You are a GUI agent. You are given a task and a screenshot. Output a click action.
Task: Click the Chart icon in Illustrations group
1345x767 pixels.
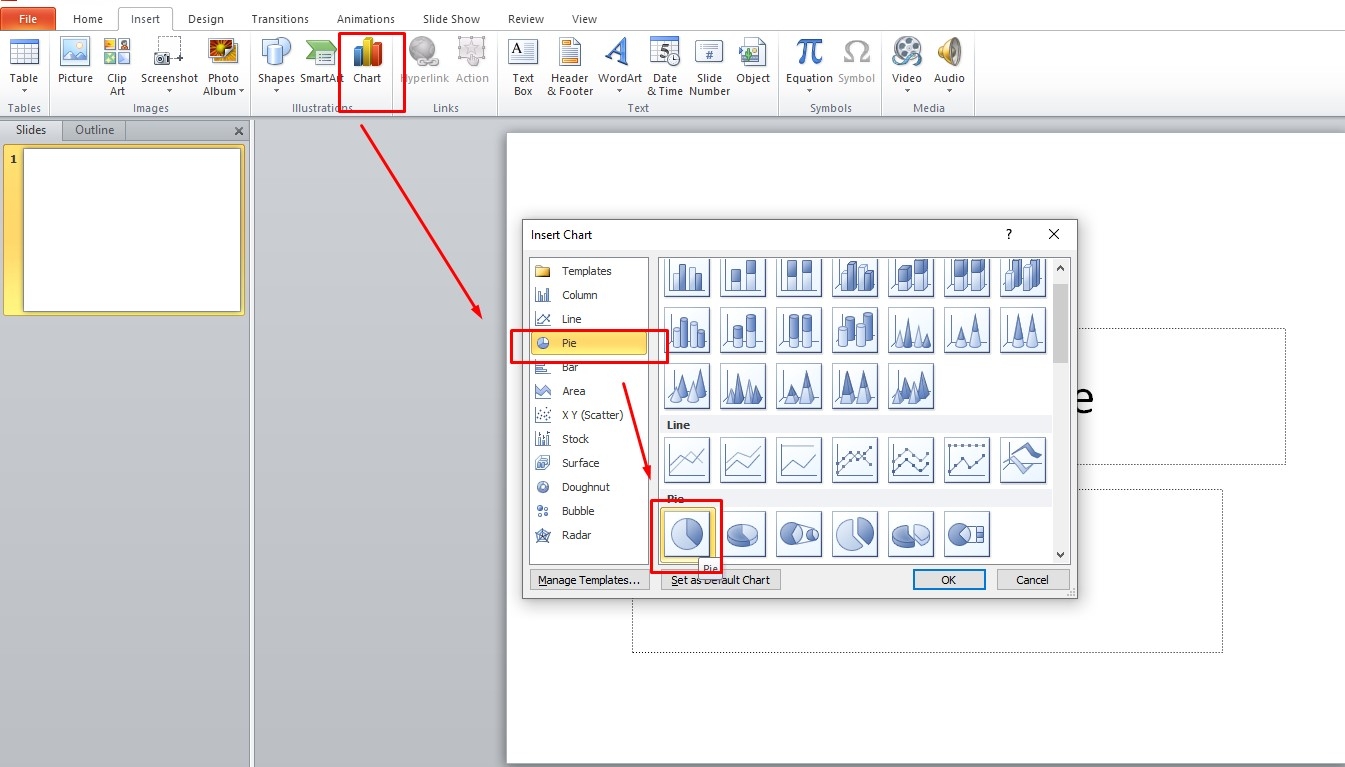[367, 52]
